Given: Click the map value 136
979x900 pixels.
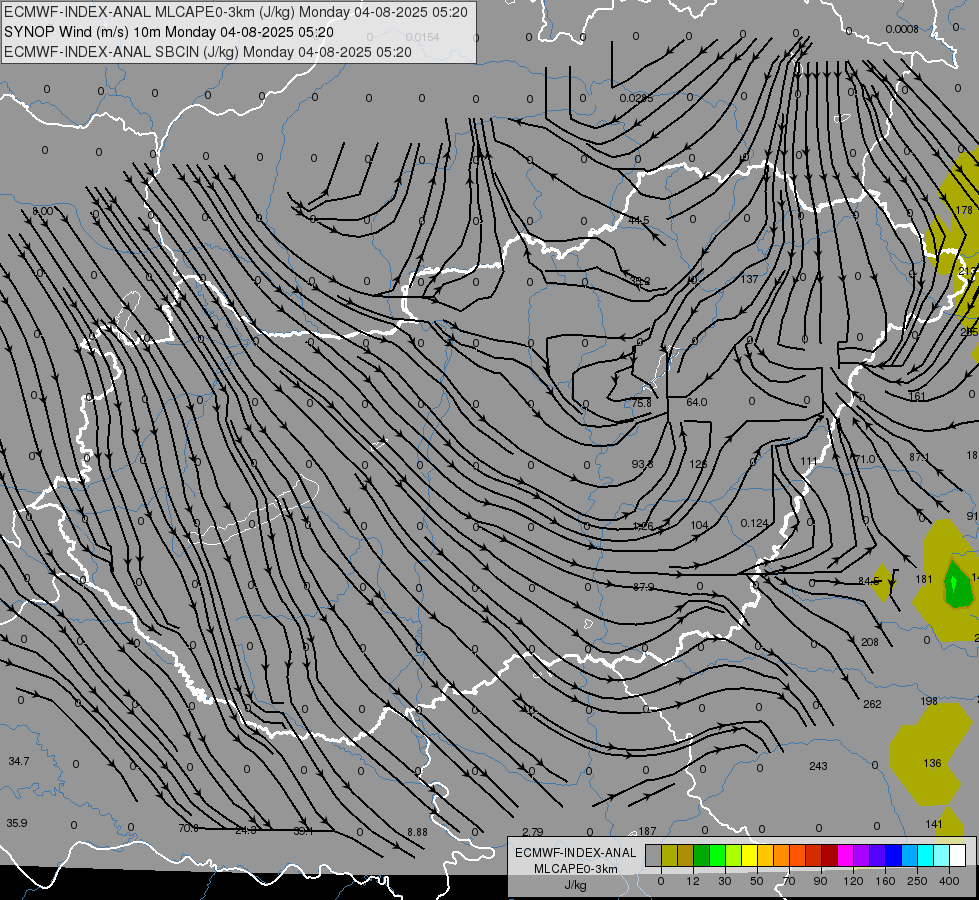Looking at the screenshot, I should point(932,763).
